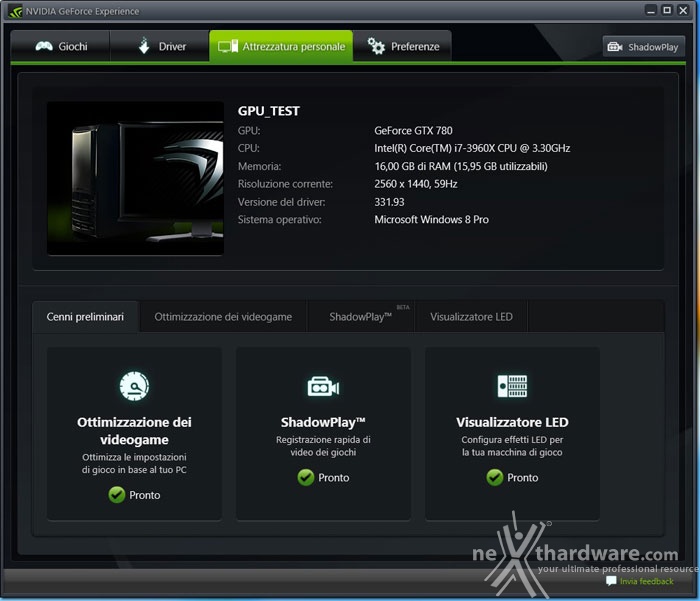Click the Ottimizzazione dei videogame card title
Image resolution: width=700 pixels, height=601 pixels.
point(134,431)
